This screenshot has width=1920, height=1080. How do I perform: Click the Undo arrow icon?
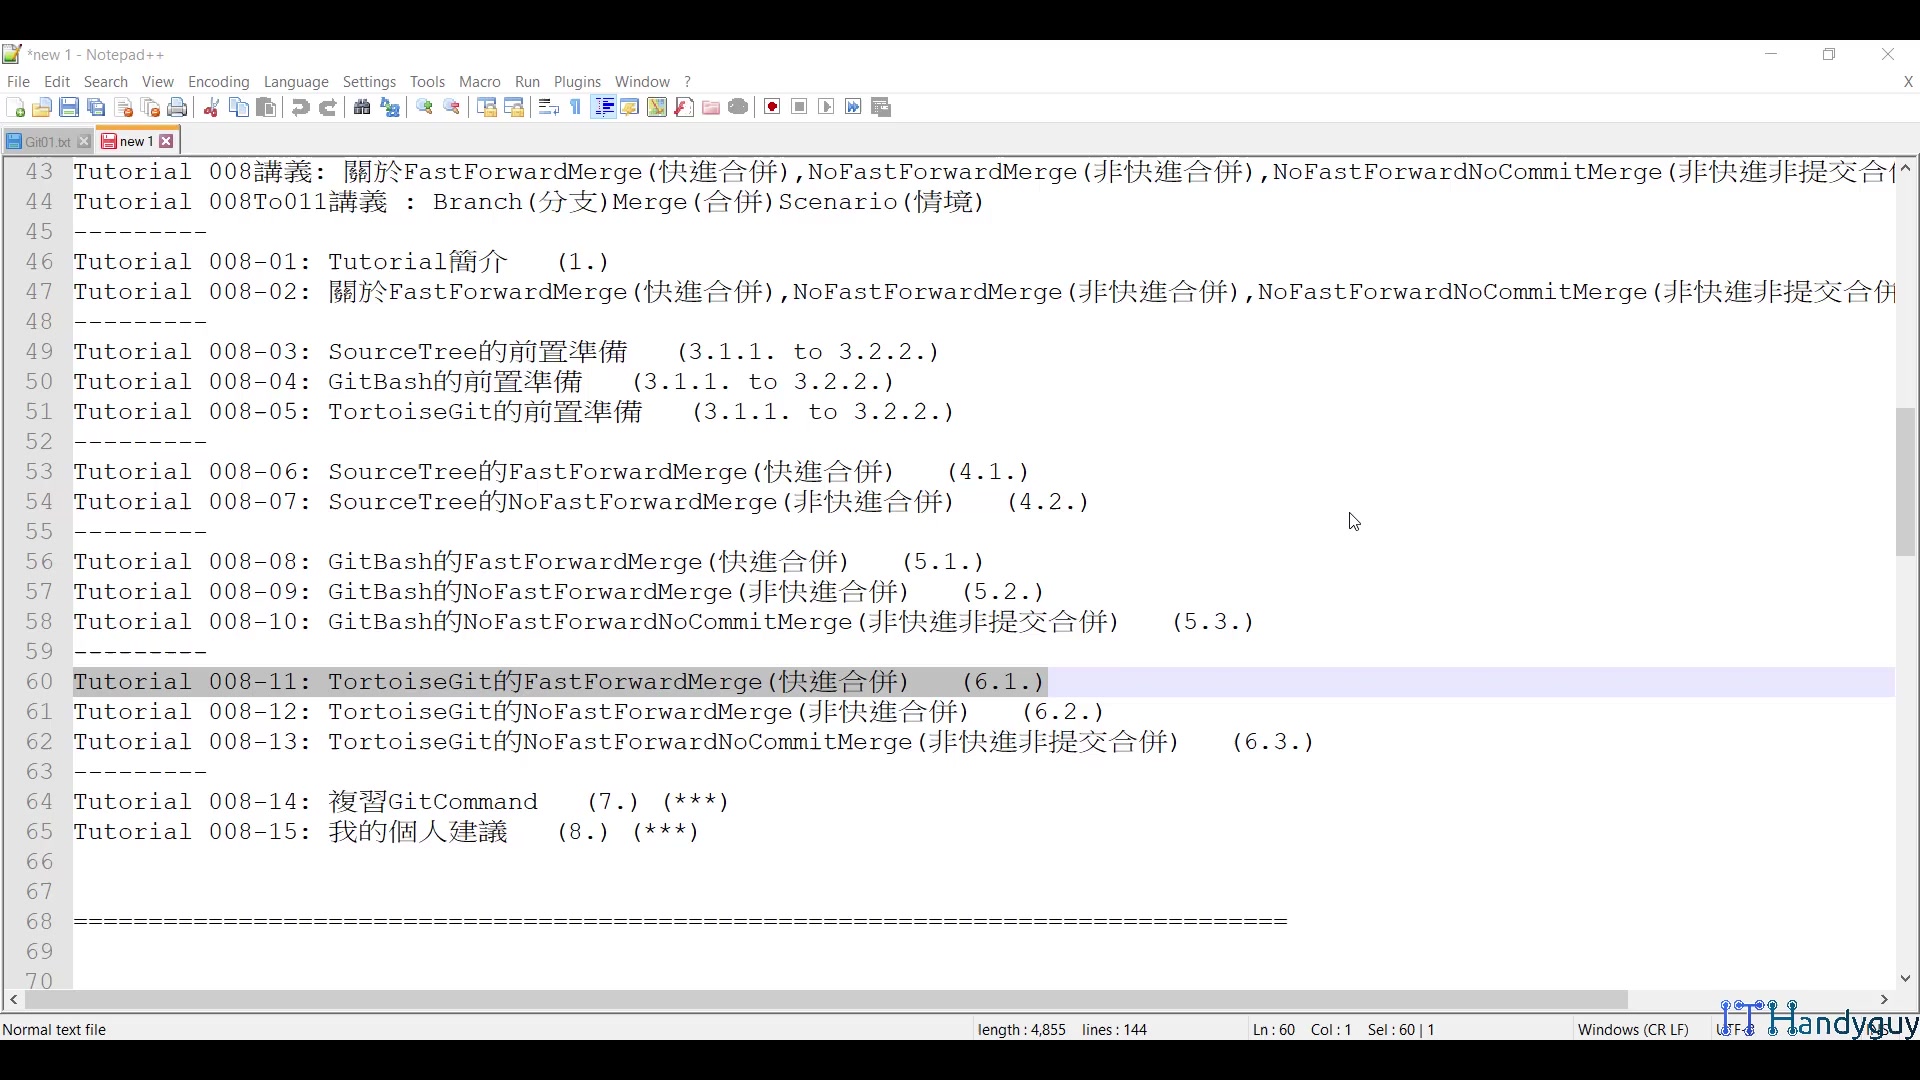[x=300, y=108]
